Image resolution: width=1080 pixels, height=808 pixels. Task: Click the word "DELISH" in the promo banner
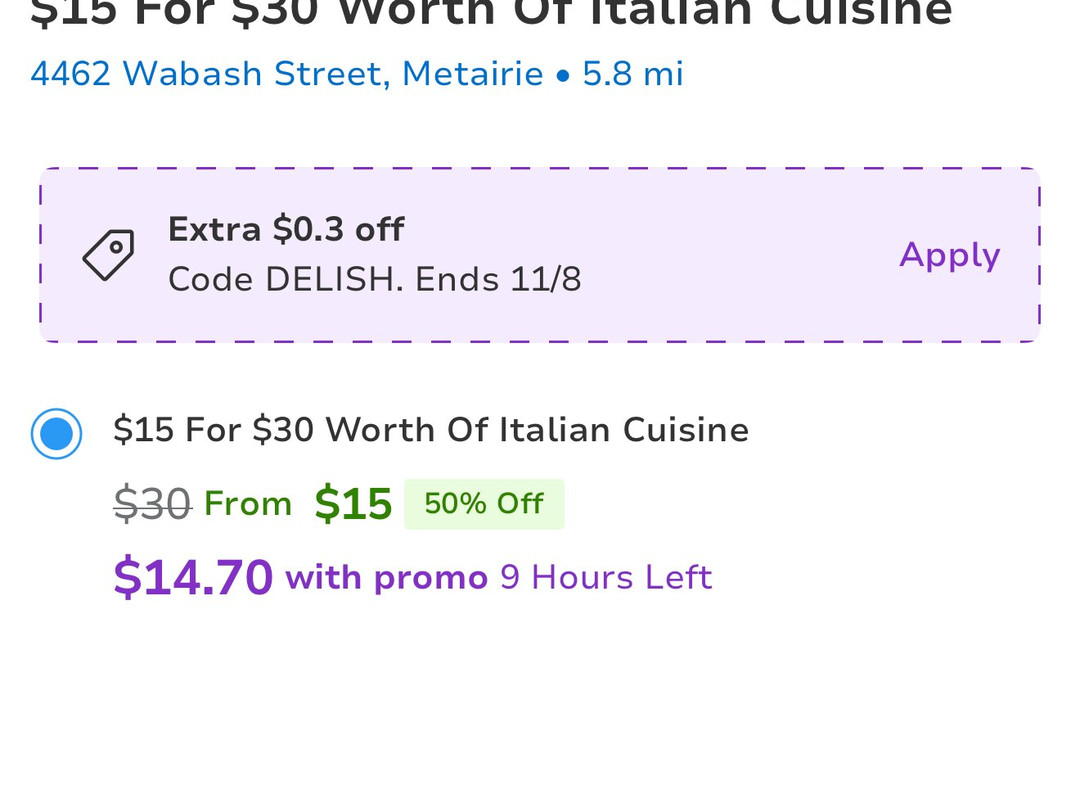click(x=334, y=279)
